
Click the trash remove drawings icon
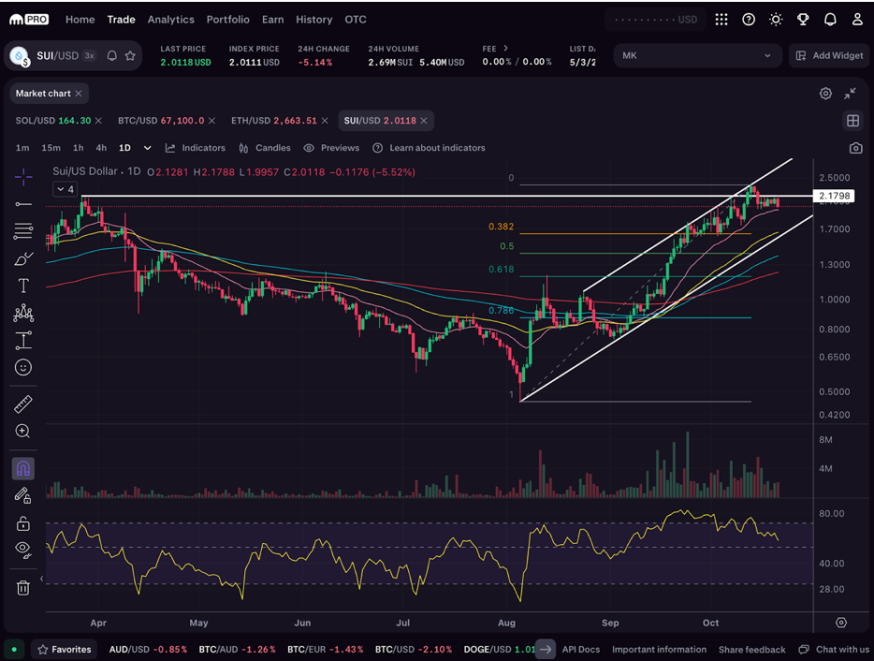point(23,587)
